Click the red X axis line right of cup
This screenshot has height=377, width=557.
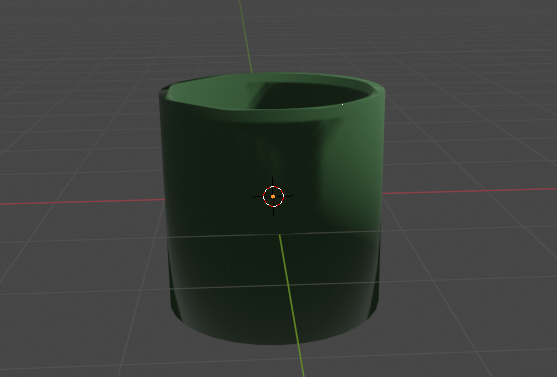point(469,191)
